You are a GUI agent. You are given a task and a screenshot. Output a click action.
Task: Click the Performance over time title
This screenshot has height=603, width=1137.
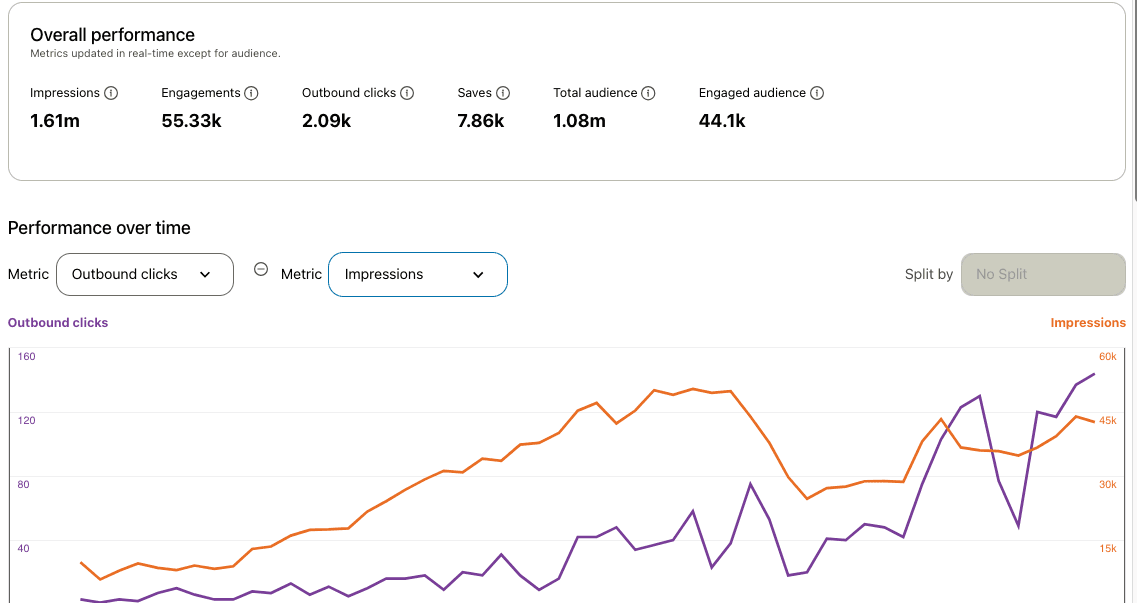[99, 228]
